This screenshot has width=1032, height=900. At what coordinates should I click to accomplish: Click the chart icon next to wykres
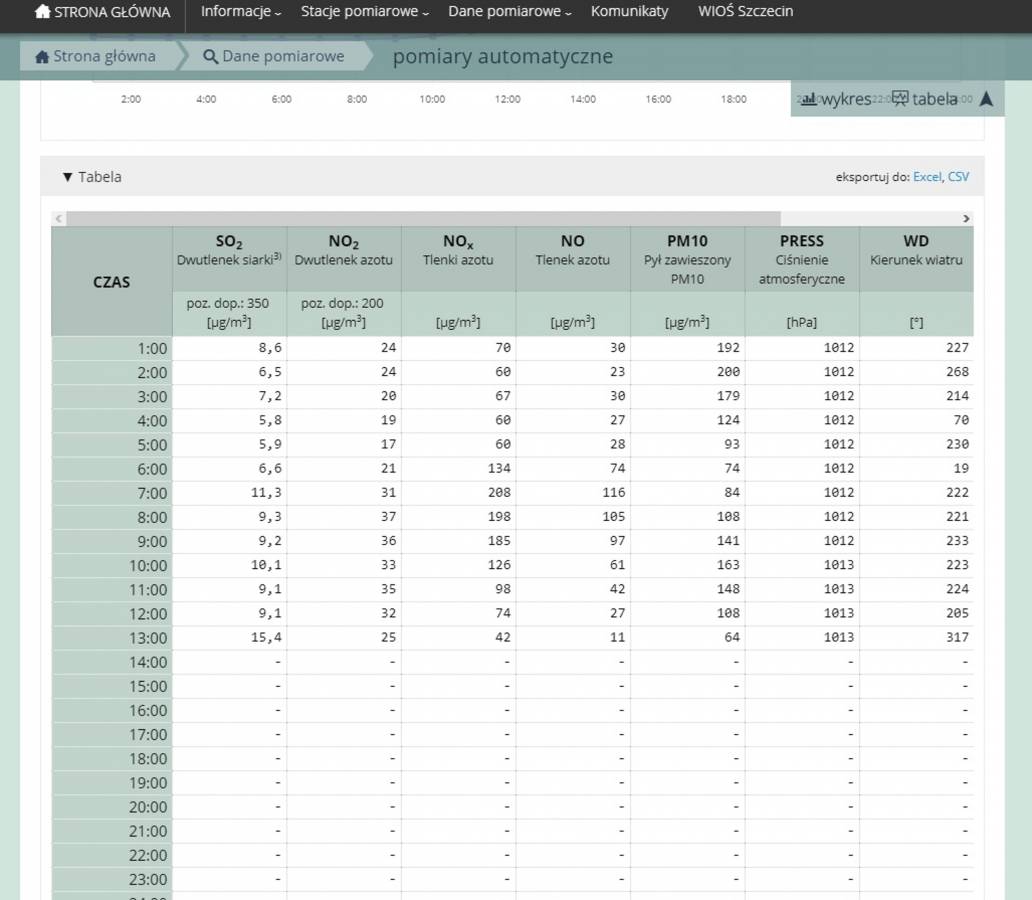tap(809, 99)
